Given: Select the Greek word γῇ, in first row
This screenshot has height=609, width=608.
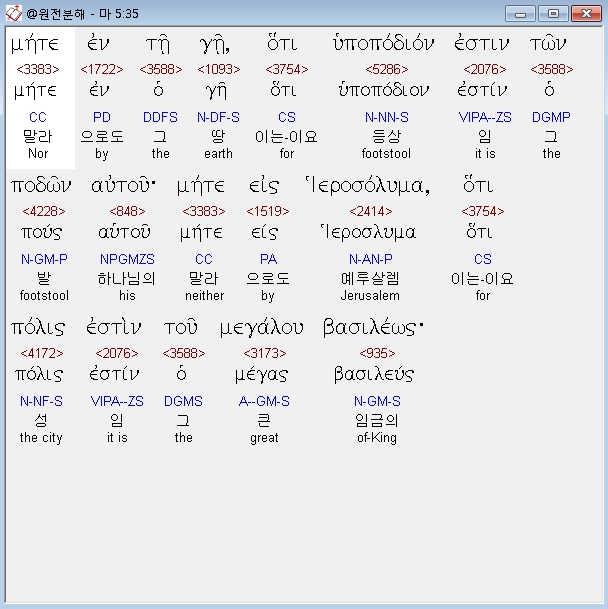Looking at the screenshot, I should [215, 45].
